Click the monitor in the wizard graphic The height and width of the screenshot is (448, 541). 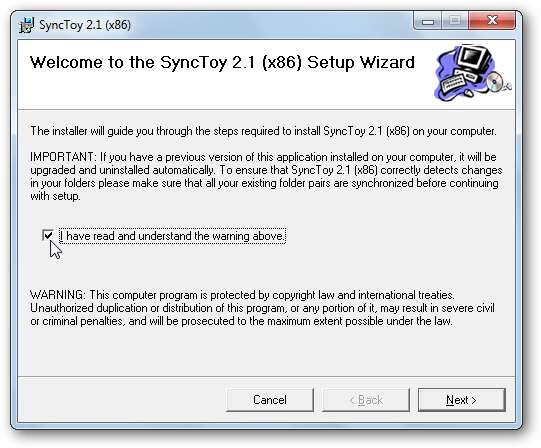click(473, 58)
